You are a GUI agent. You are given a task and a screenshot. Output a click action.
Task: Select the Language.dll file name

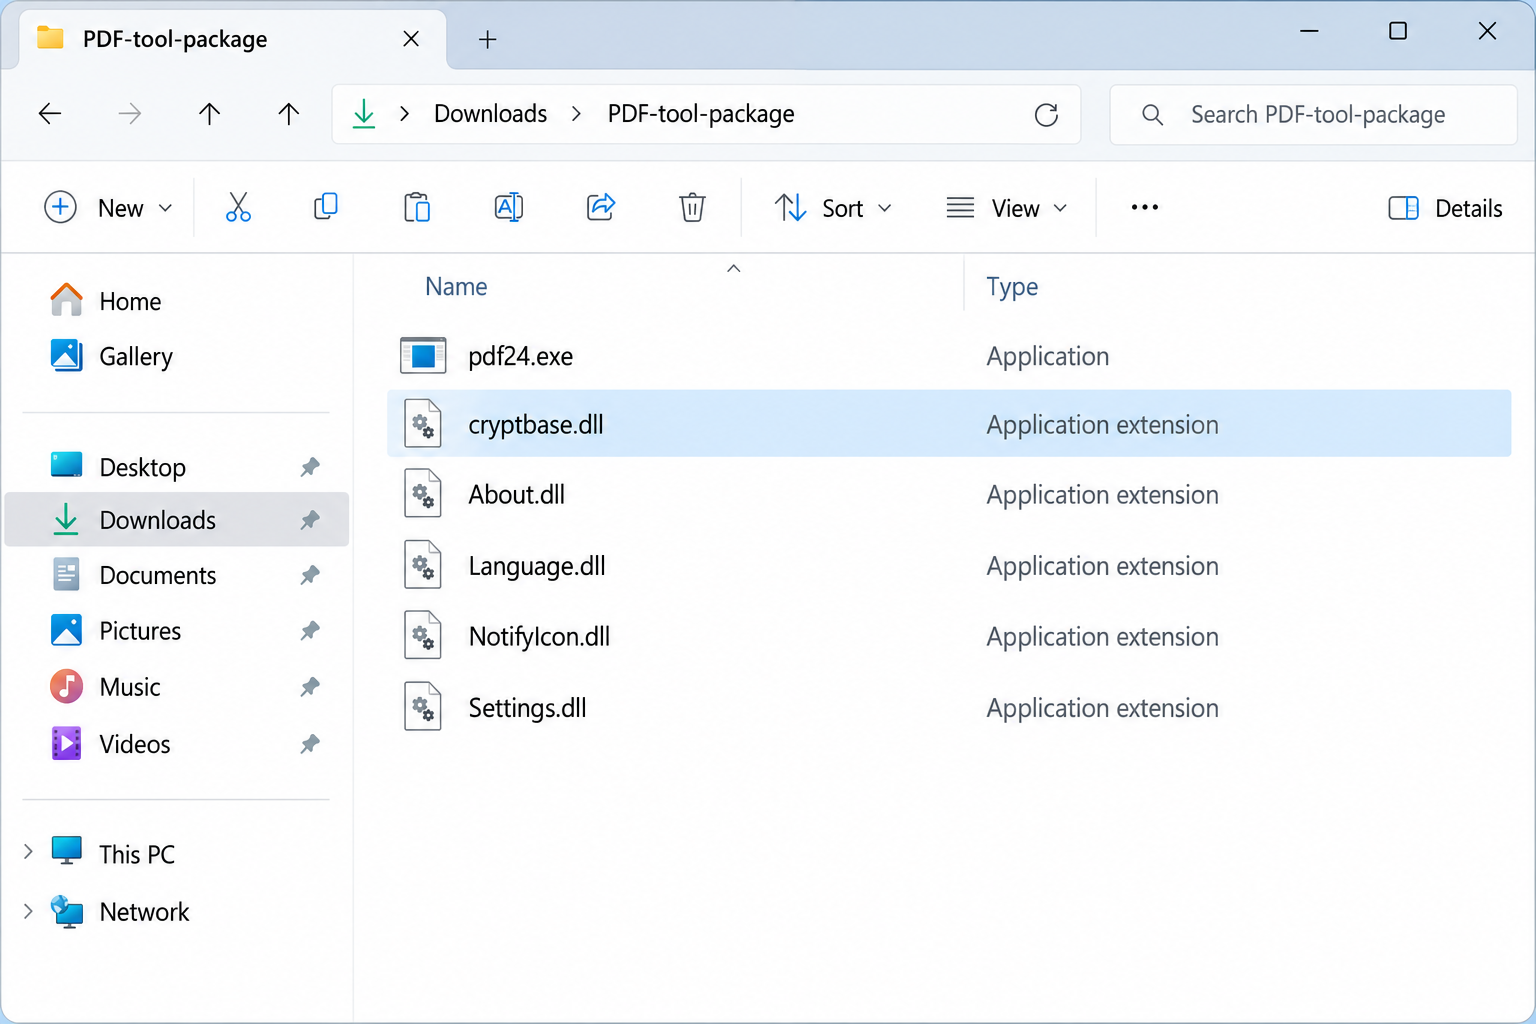pos(537,567)
